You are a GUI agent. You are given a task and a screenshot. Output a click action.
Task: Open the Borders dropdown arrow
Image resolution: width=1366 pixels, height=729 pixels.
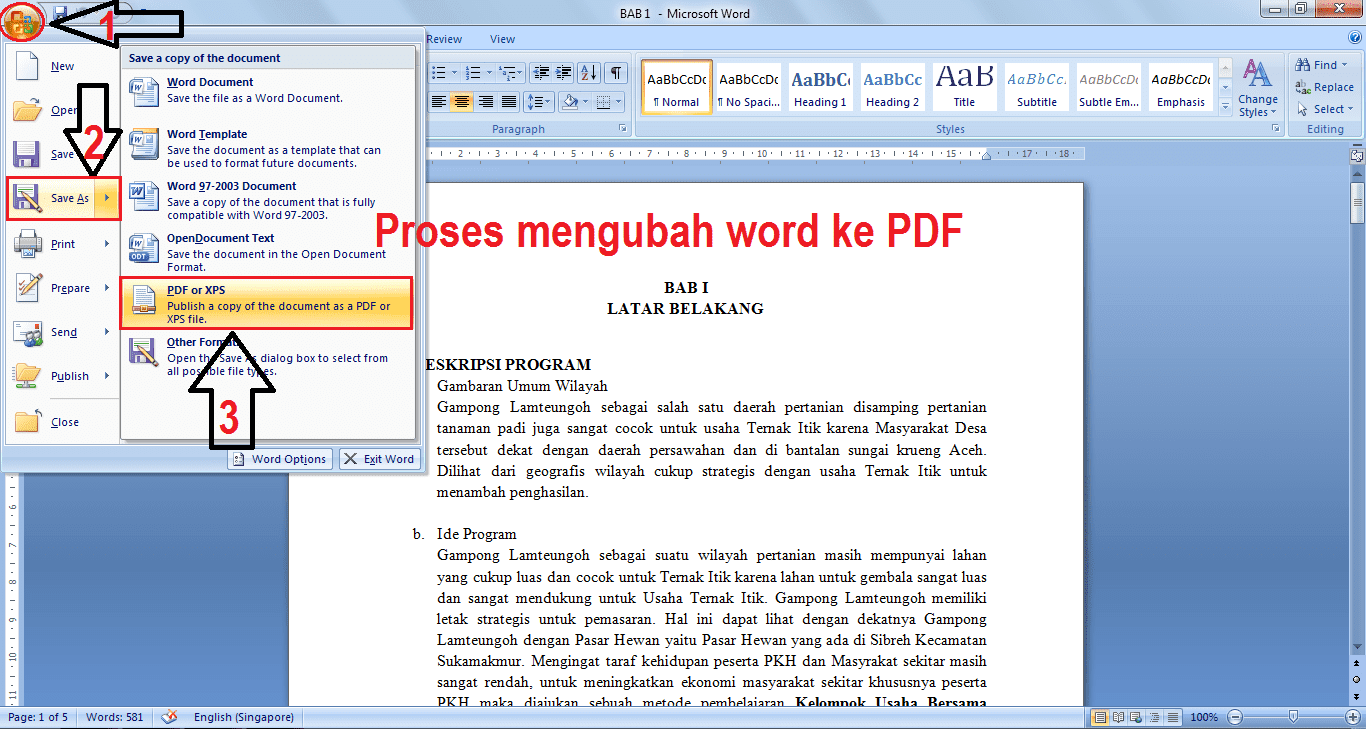(619, 102)
